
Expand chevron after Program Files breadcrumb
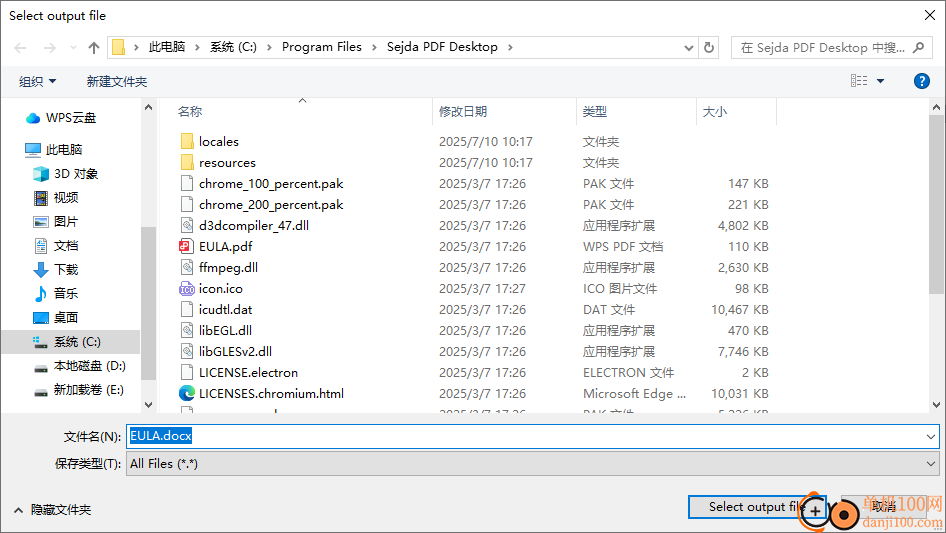click(x=374, y=47)
